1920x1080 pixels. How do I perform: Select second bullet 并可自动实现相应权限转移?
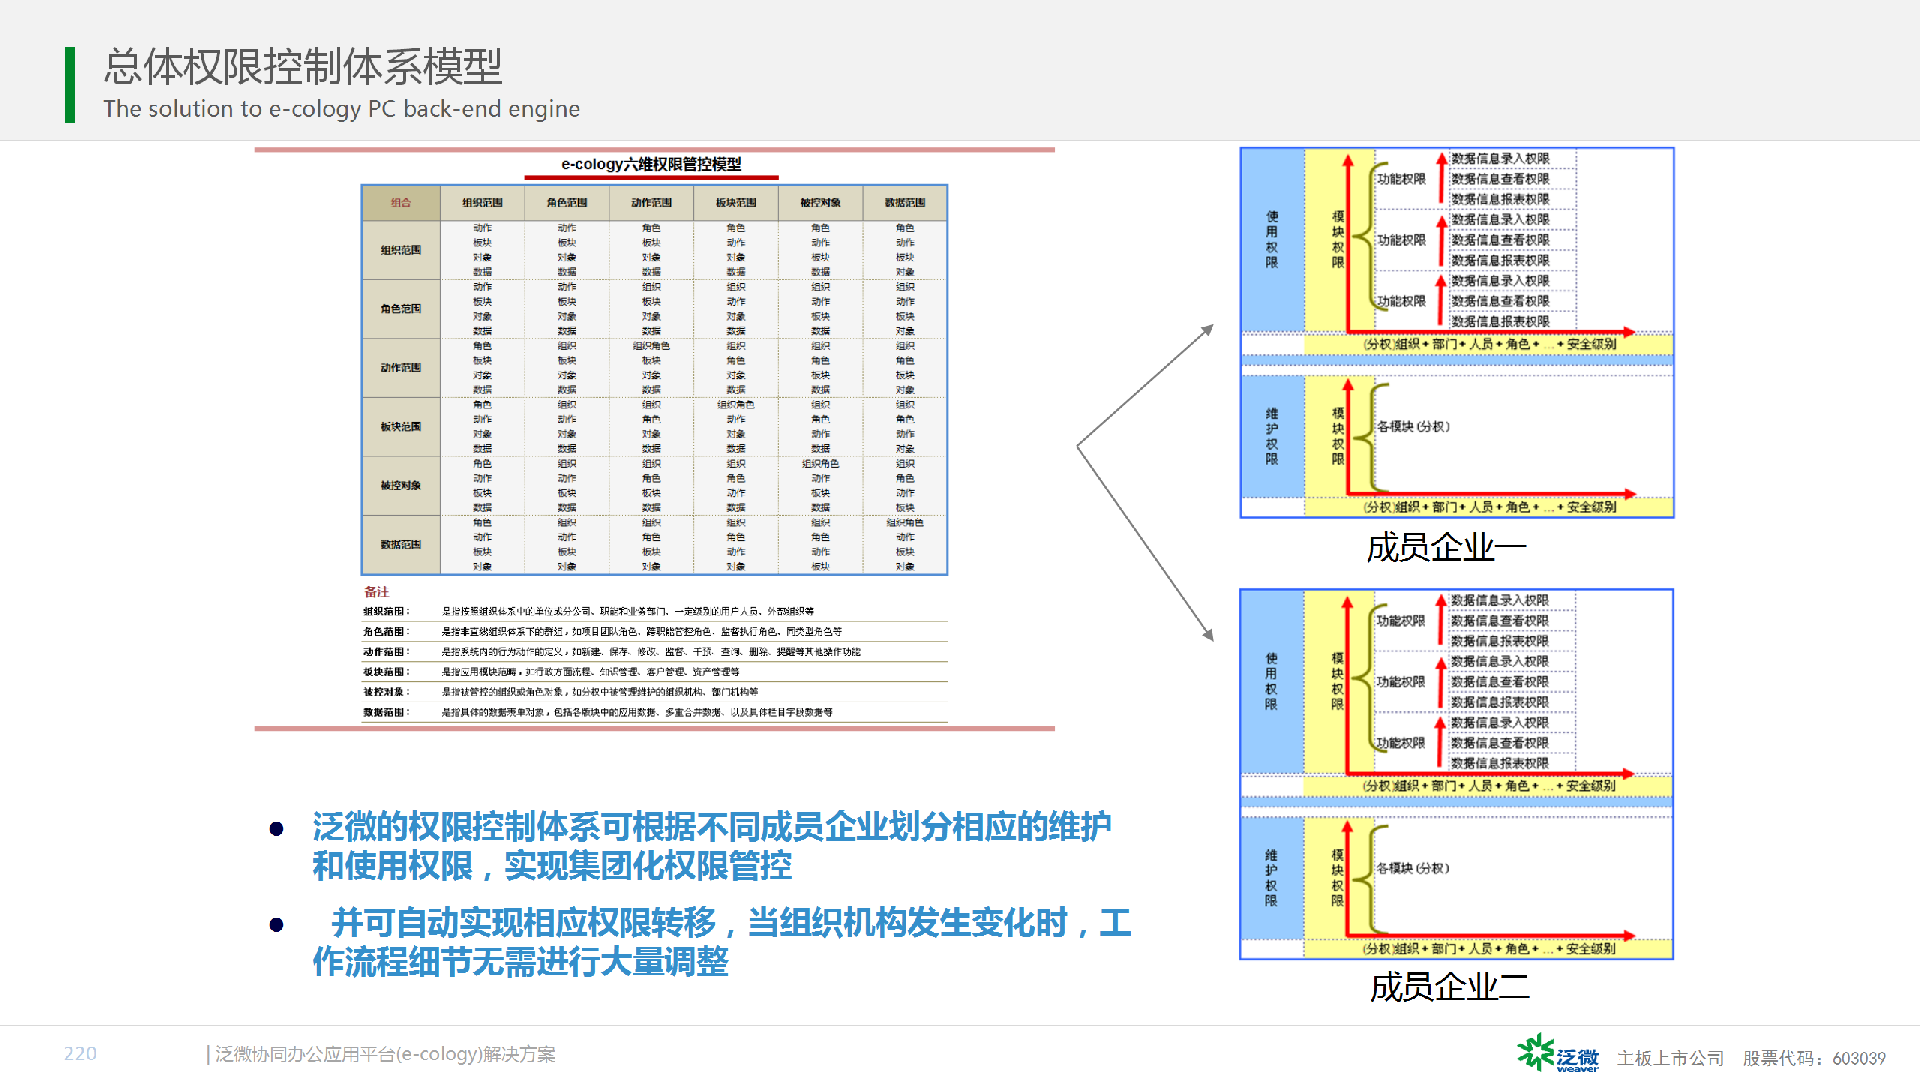click(x=722, y=942)
